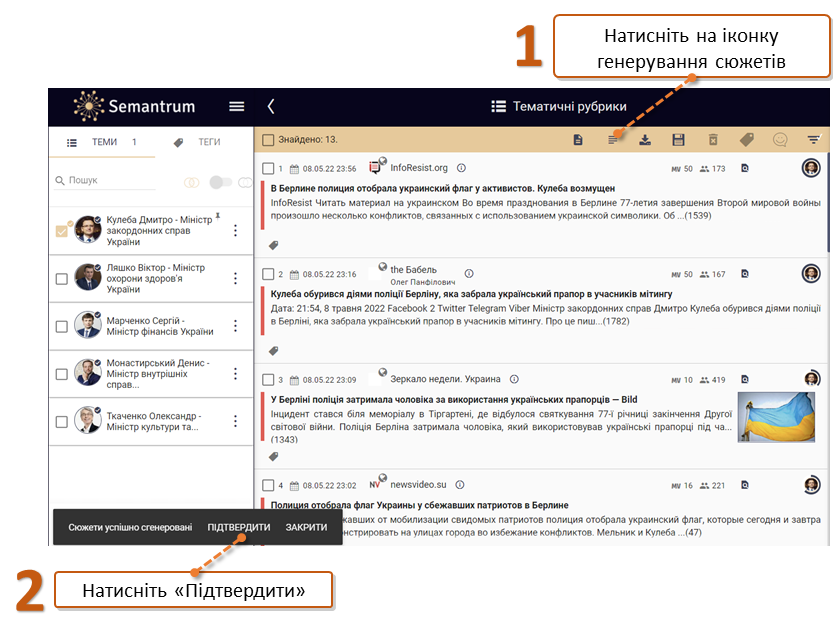833x621 pixels.
Task: Open the document preview icon in the Бабель row
Action: 745,274
